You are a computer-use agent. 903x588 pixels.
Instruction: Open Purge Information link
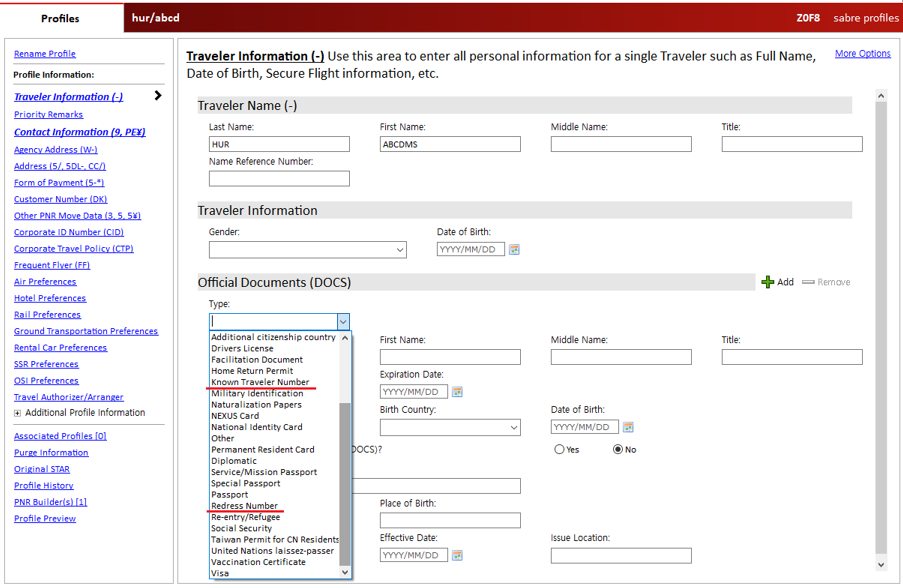coord(51,453)
